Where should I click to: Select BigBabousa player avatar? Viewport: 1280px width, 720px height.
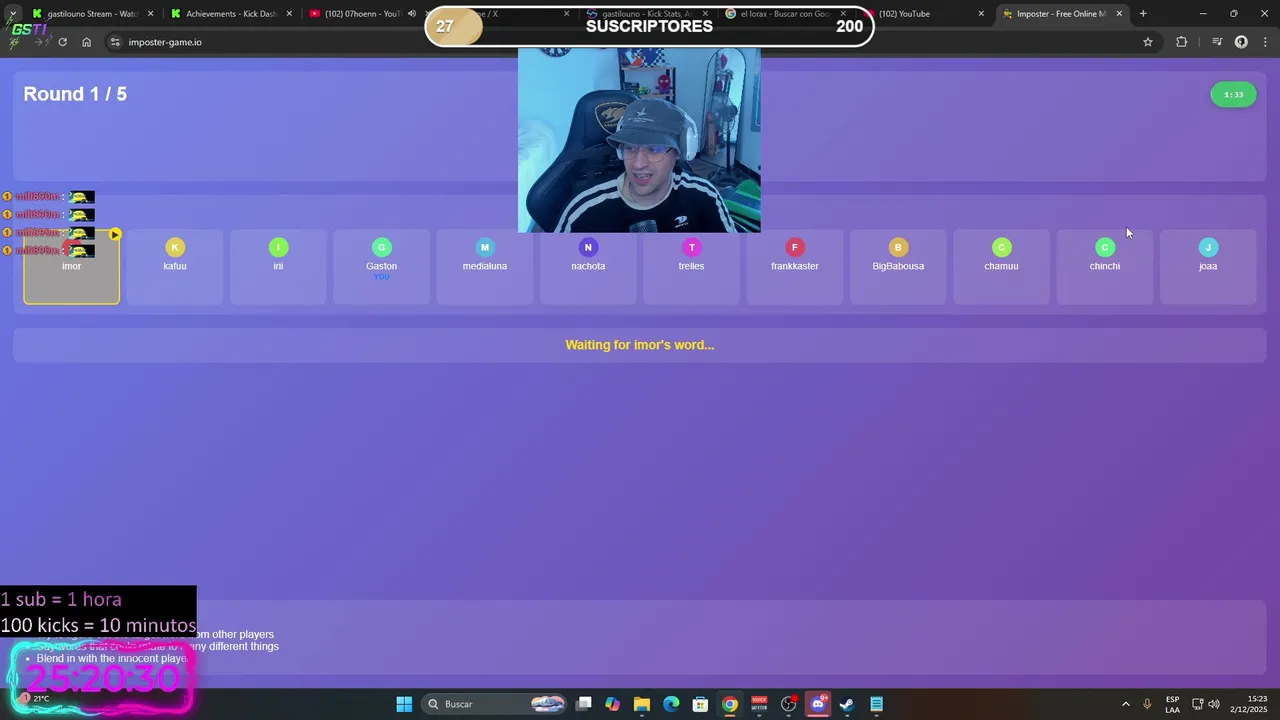coord(898,247)
